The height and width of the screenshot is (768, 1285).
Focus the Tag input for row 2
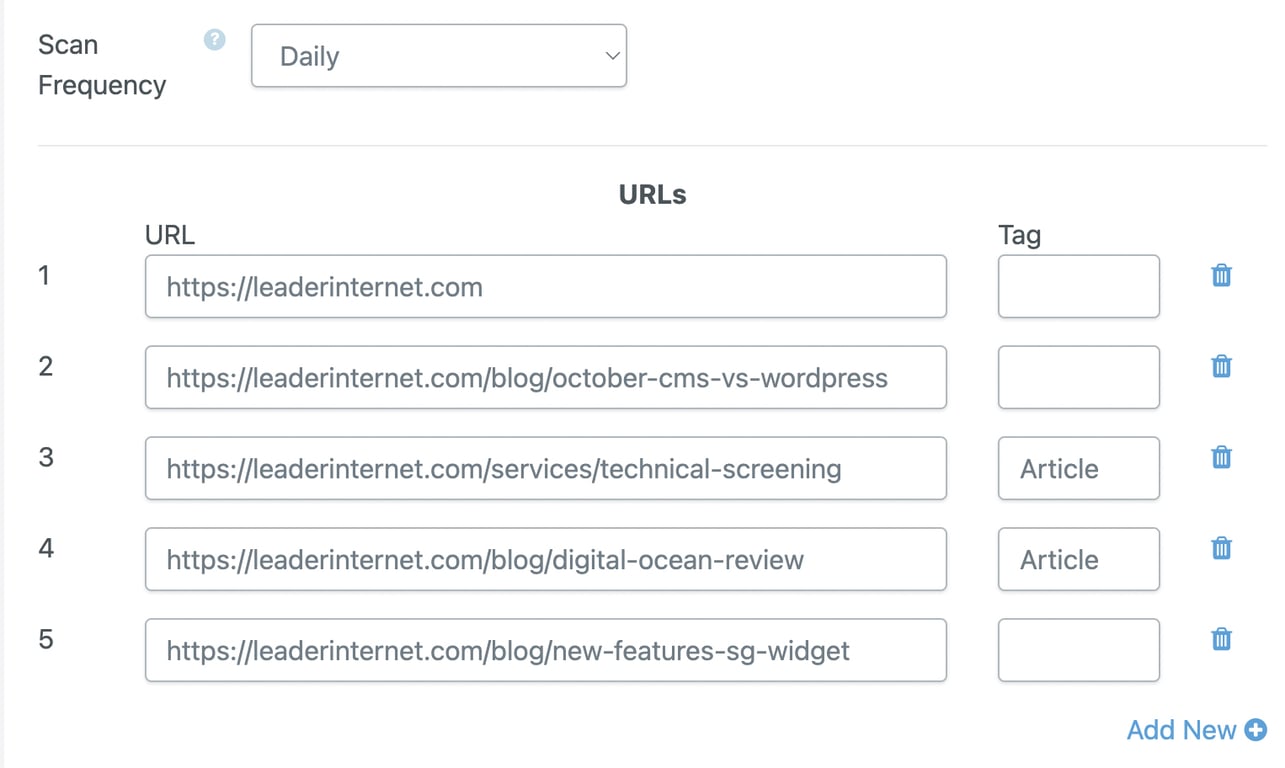point(1078,378)
